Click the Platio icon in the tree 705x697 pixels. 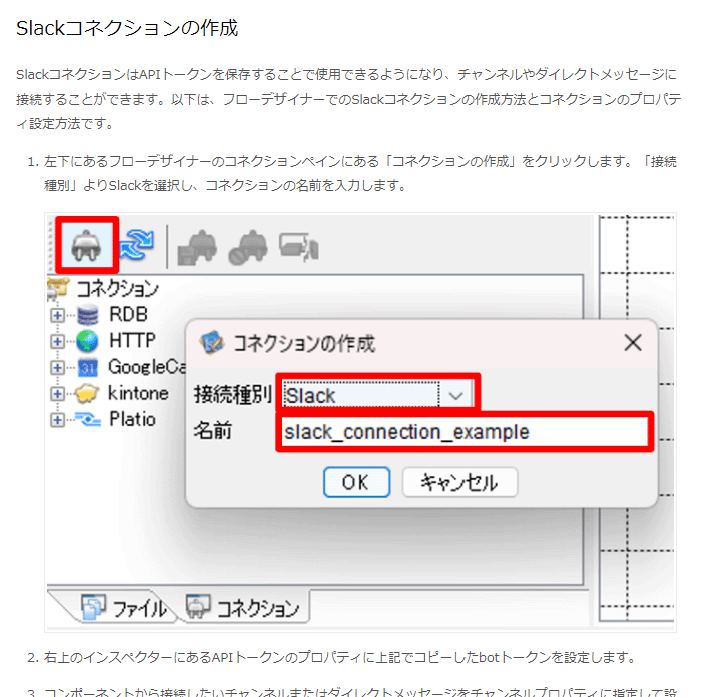[x=88, y=419]
